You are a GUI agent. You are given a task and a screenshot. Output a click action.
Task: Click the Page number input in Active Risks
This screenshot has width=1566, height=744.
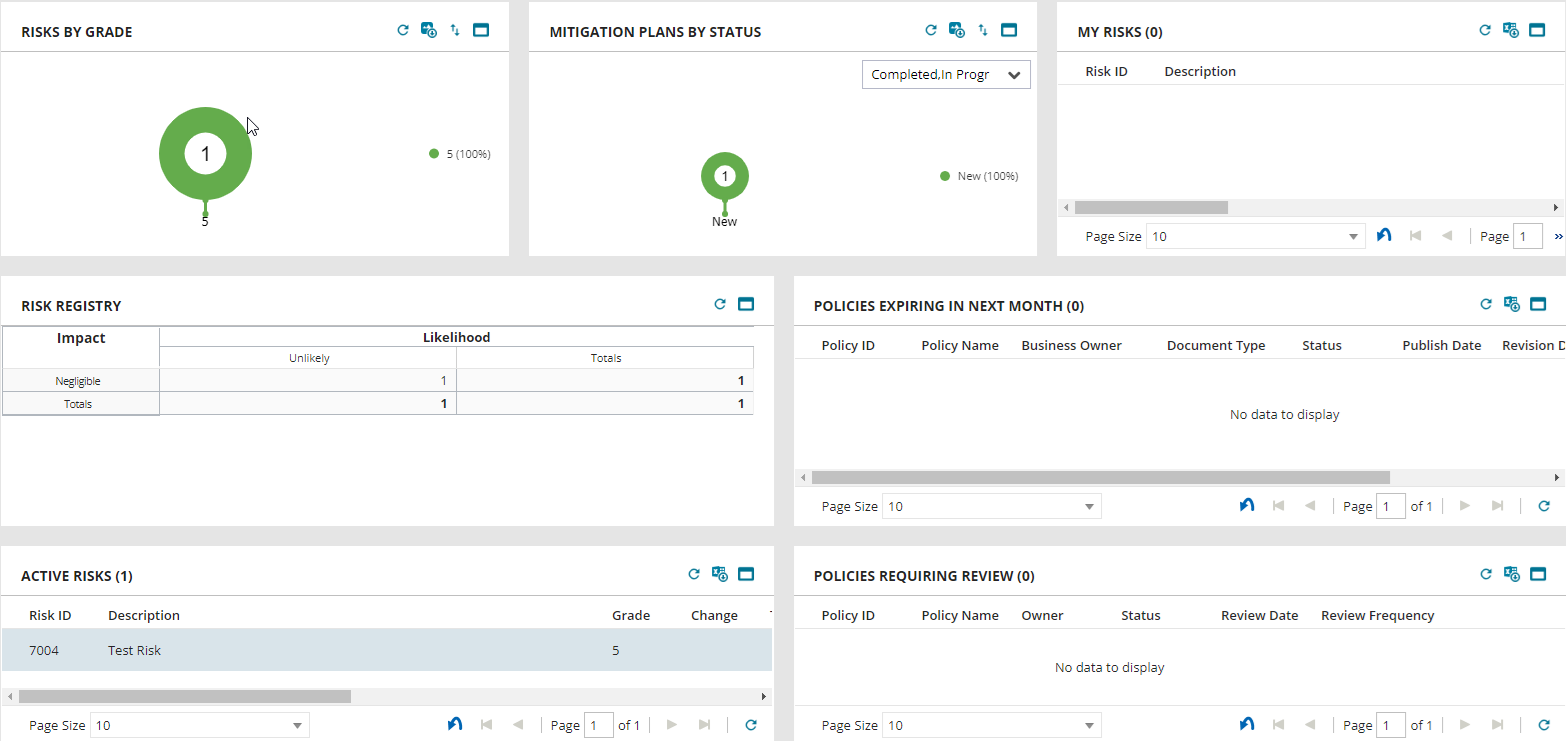(598, 724)
